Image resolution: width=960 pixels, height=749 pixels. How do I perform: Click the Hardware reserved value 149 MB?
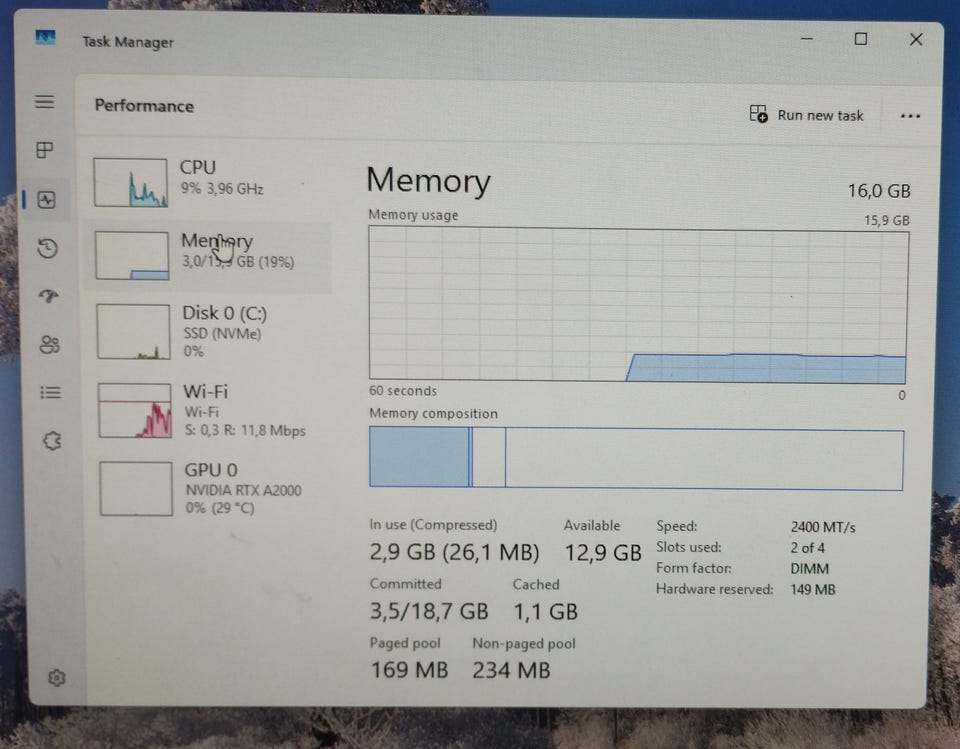pyautogui.click(x=812, y=589)
